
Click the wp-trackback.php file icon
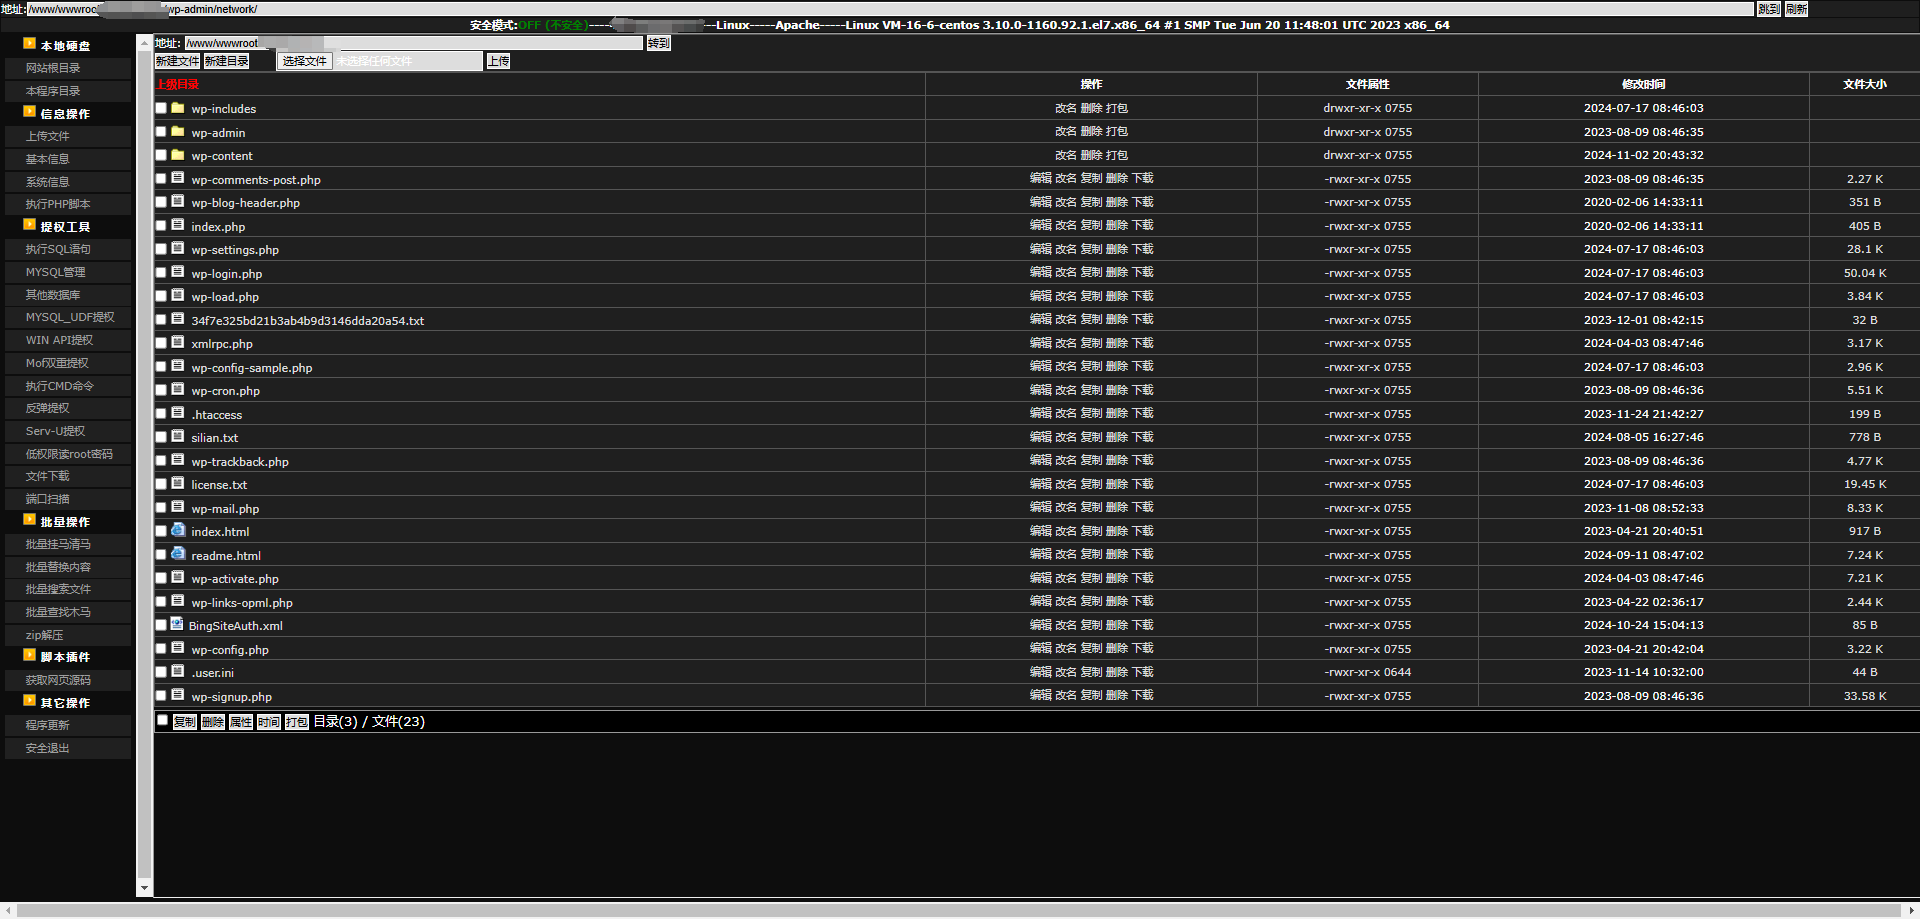click(178, 460)
